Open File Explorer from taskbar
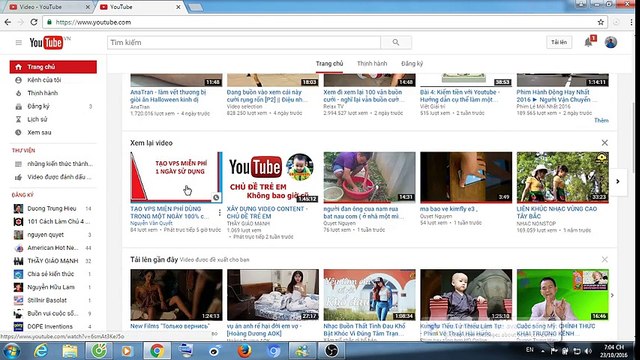 click(70, 351)
